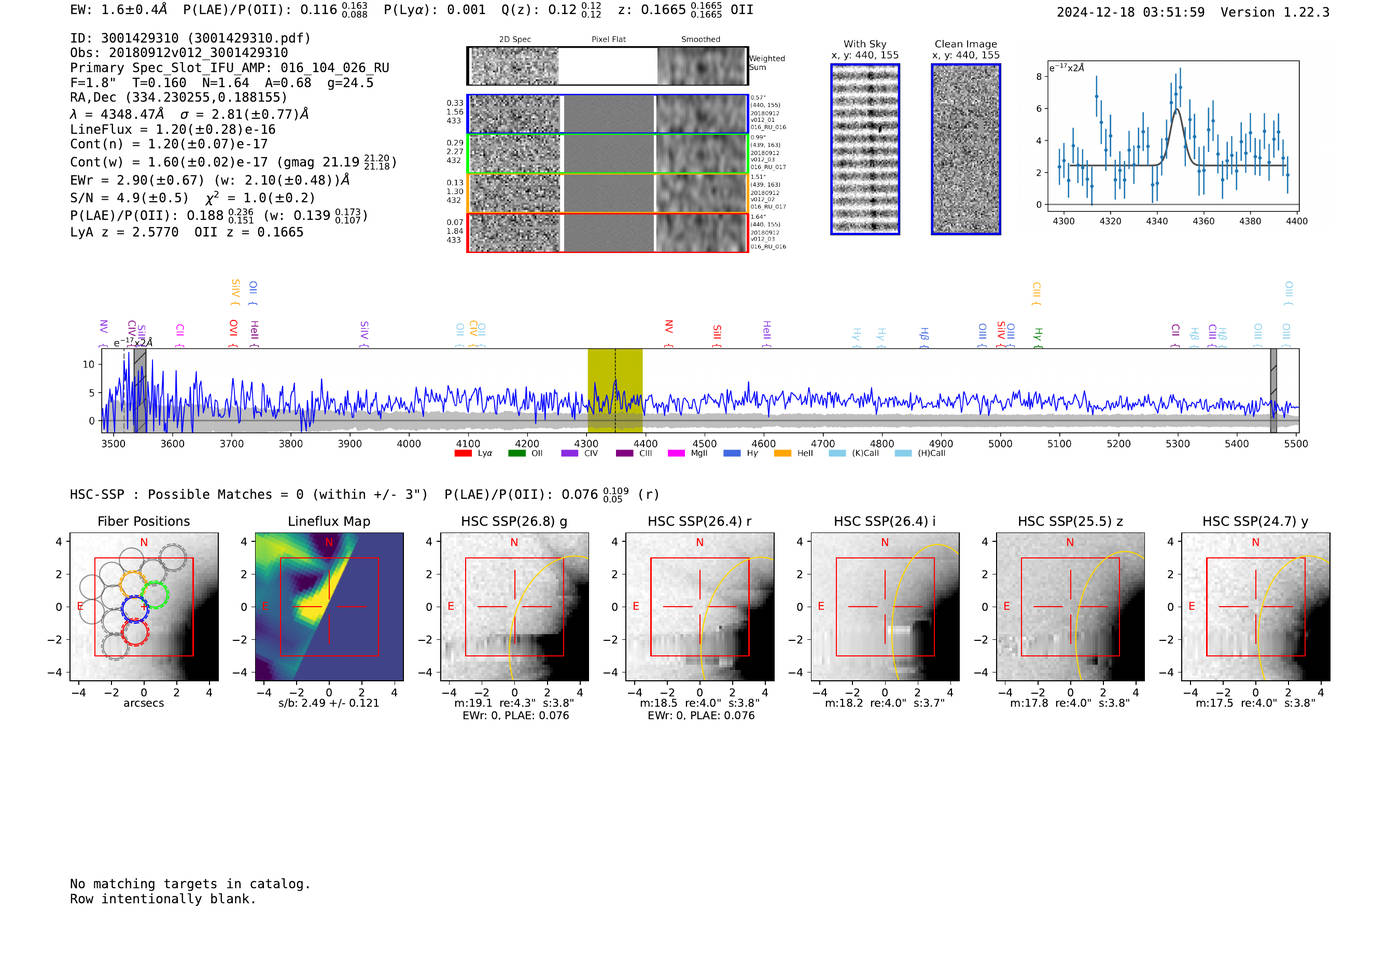The width and height of the screenshot is (1400, 953).
Task: Select the HSC SSP(26.4) r image
Action: pyautogui.click(x=700, y=607)
